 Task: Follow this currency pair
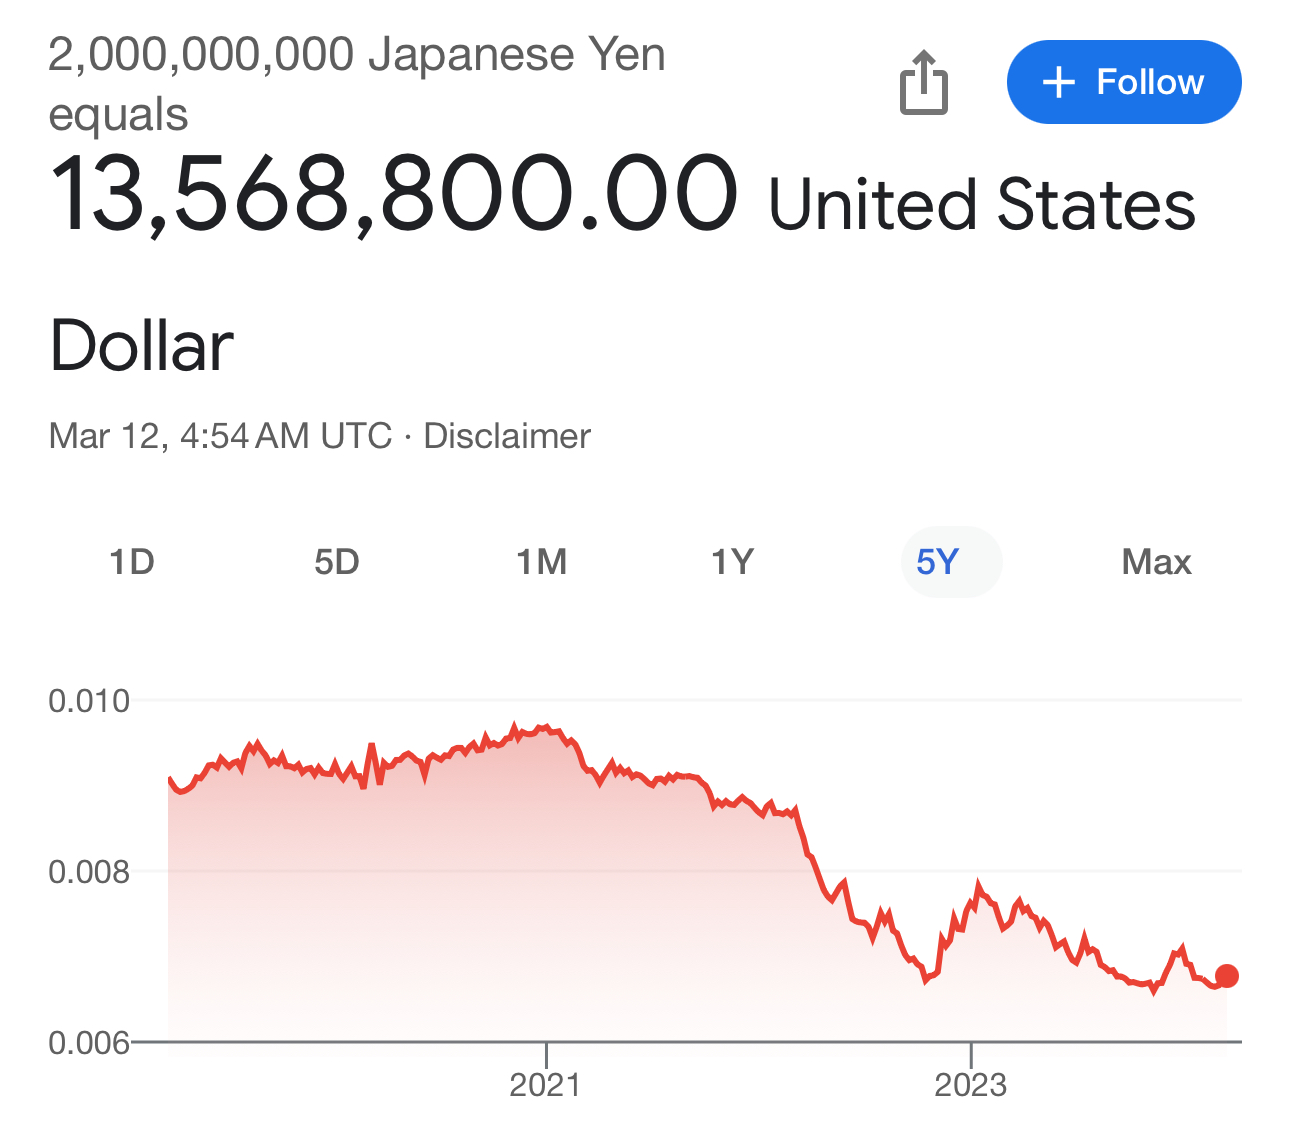coord(1124,82)
